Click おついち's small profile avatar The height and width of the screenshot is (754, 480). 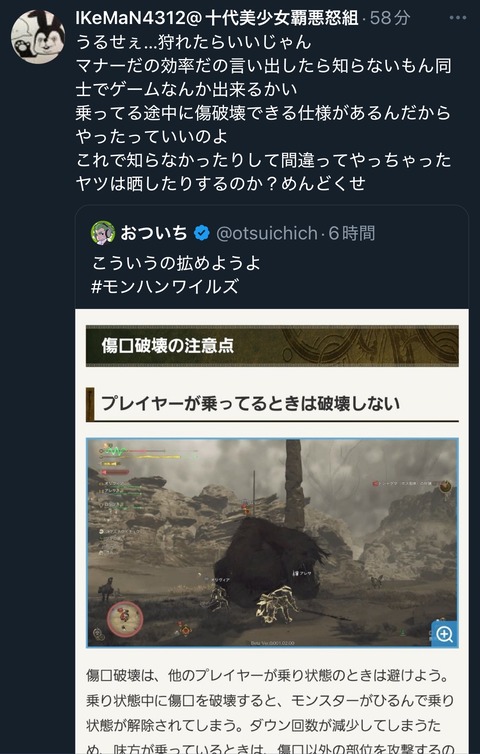coord(102,233)
